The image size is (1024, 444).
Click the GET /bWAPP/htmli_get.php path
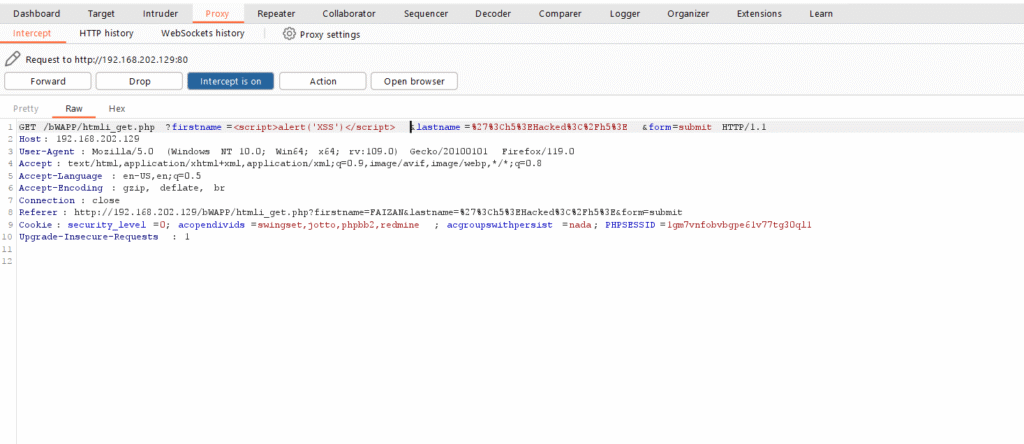87,127
